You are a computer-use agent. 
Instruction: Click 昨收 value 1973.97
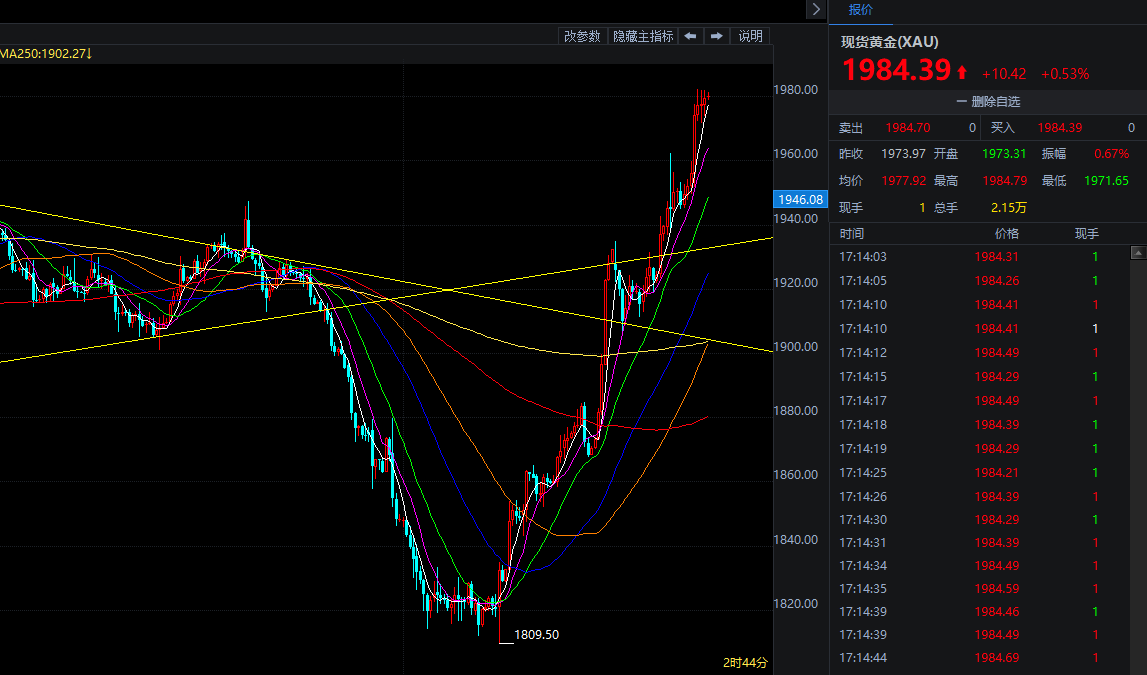pyautogui.click(x=903, y=154)
